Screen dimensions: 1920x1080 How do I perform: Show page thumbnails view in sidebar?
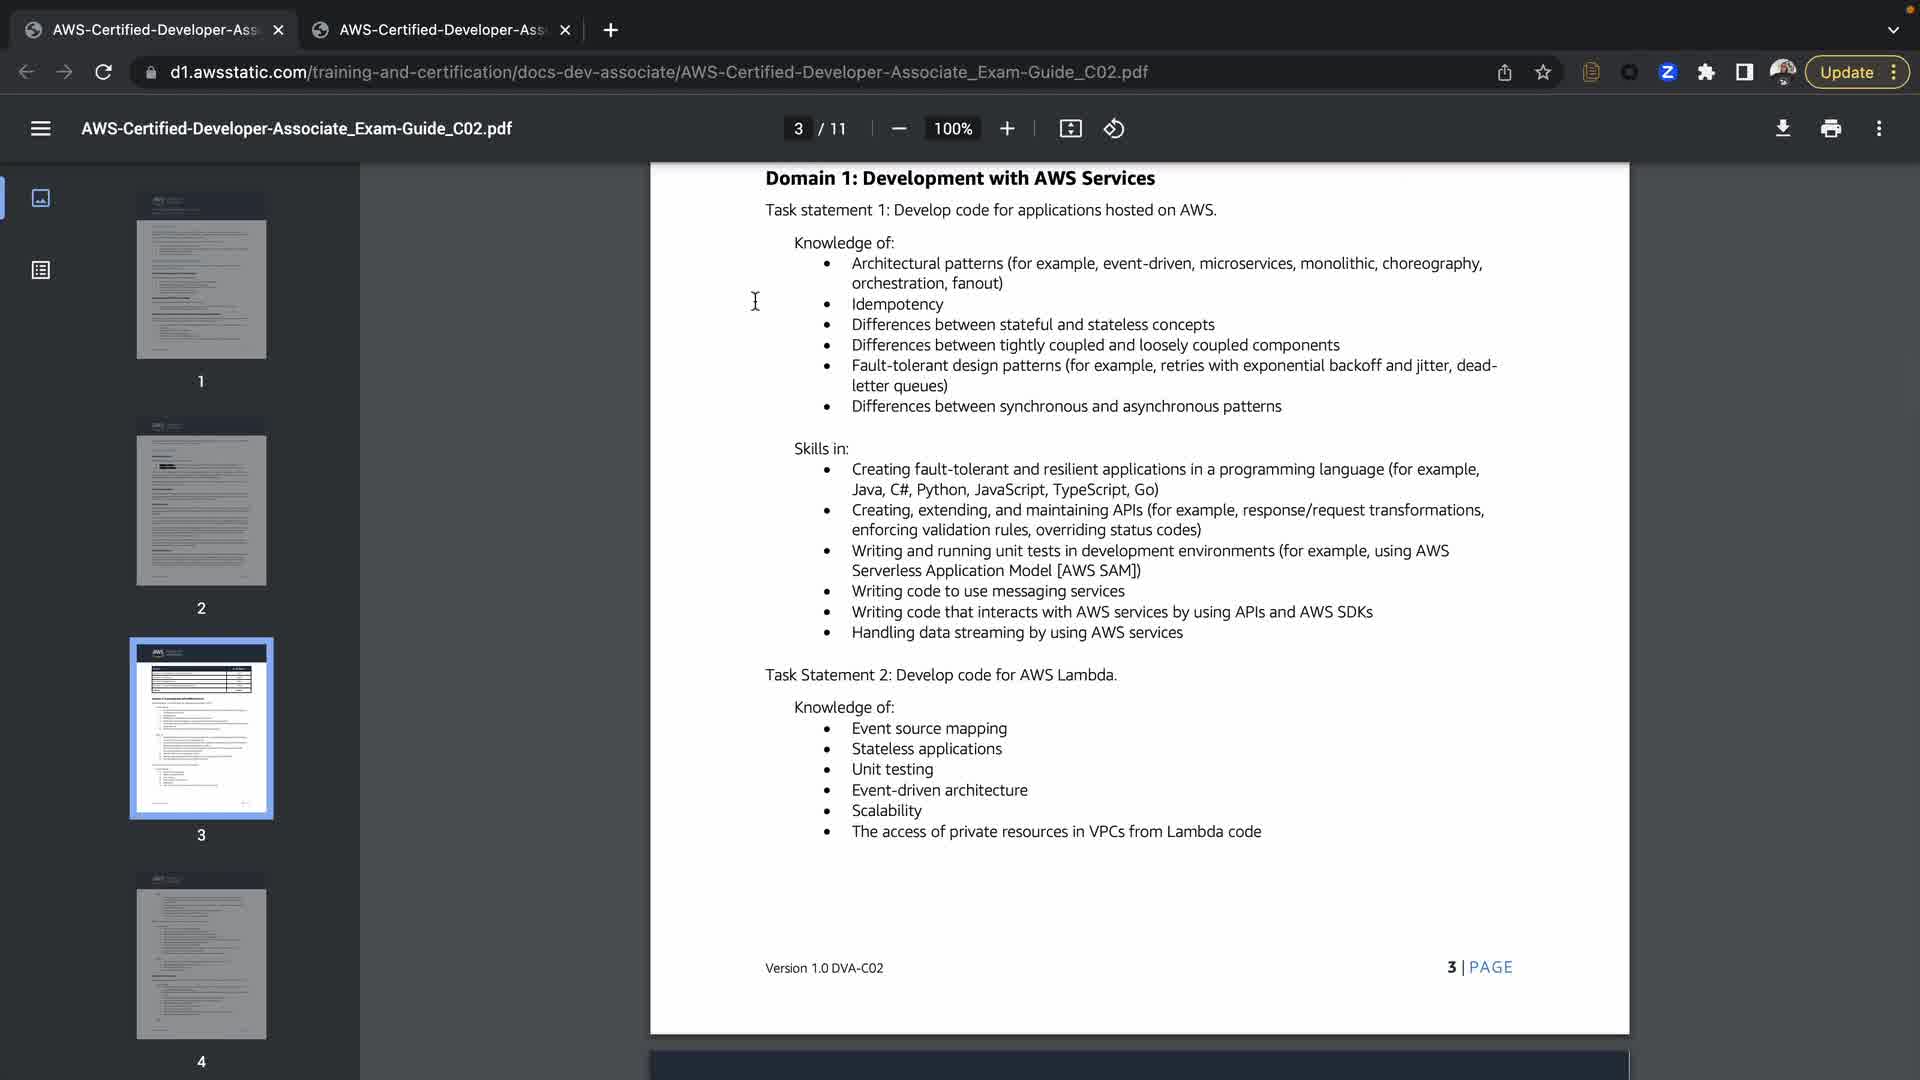point(41,198)
